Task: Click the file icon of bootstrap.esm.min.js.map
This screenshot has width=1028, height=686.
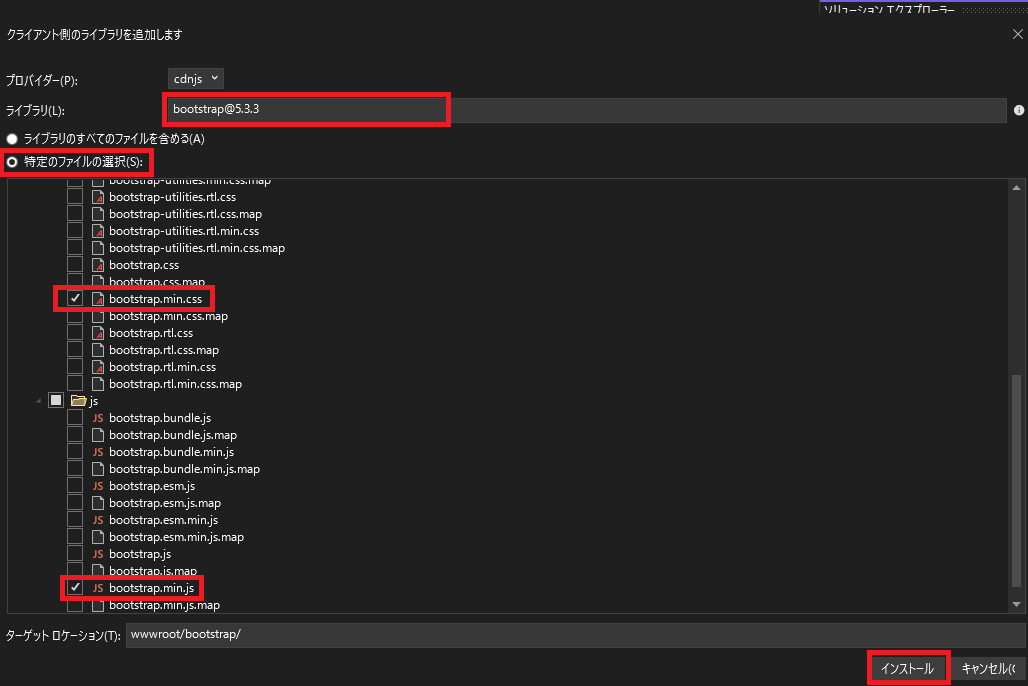Action: 98,537
